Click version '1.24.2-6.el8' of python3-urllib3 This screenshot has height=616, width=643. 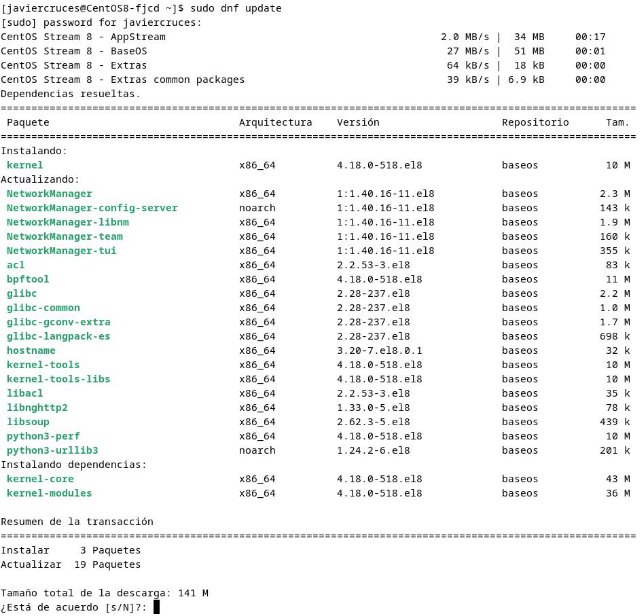(373, 450)
